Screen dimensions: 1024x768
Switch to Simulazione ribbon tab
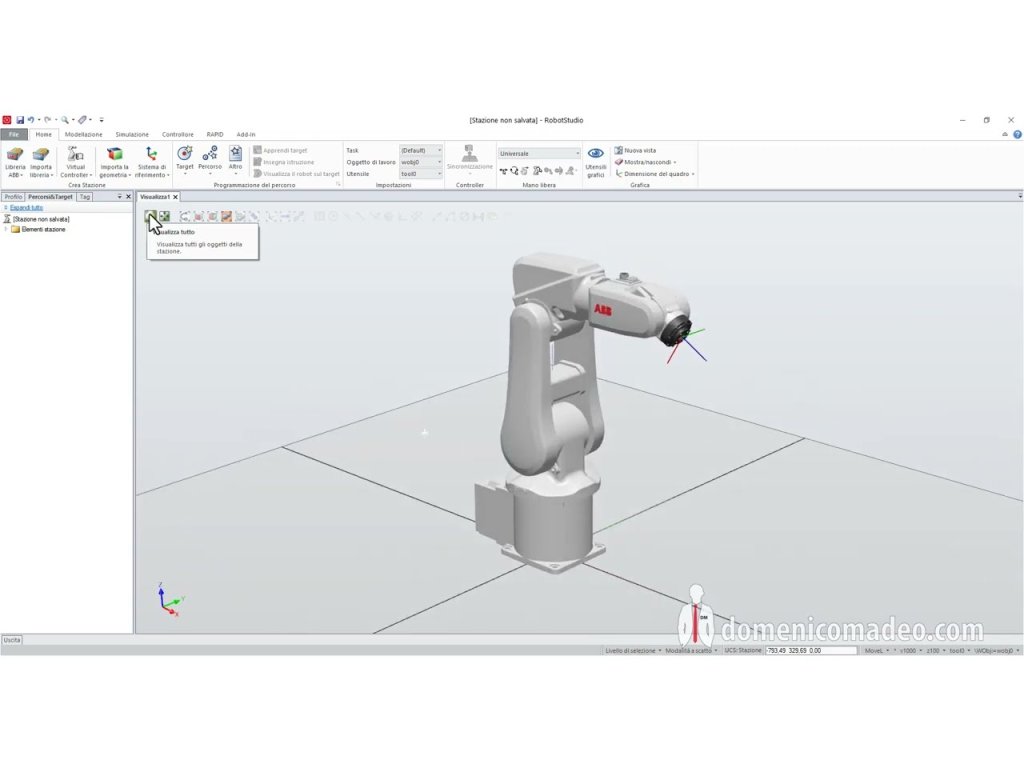click(x=132, y=135)
